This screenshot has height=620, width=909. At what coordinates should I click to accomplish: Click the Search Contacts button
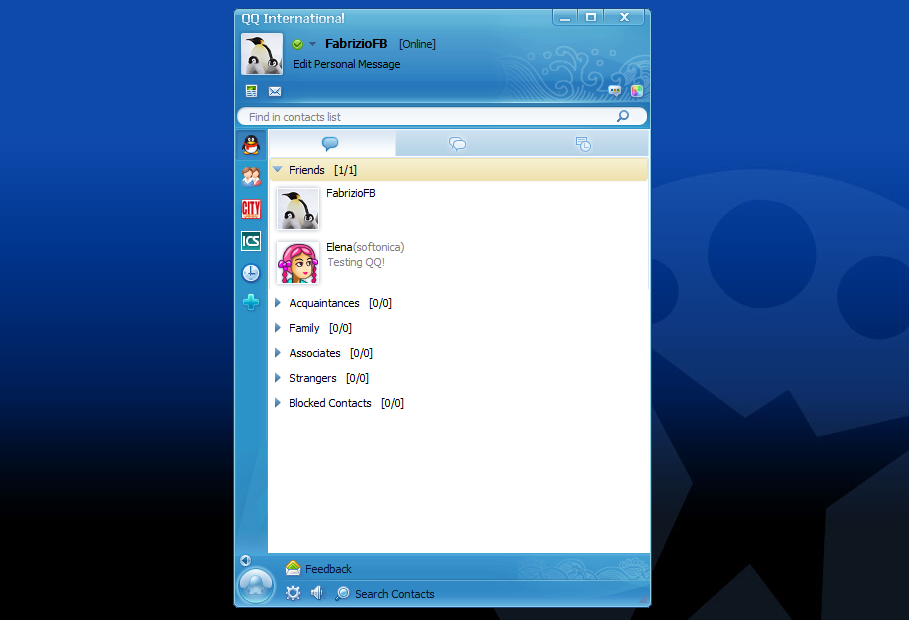click(386, 594)
